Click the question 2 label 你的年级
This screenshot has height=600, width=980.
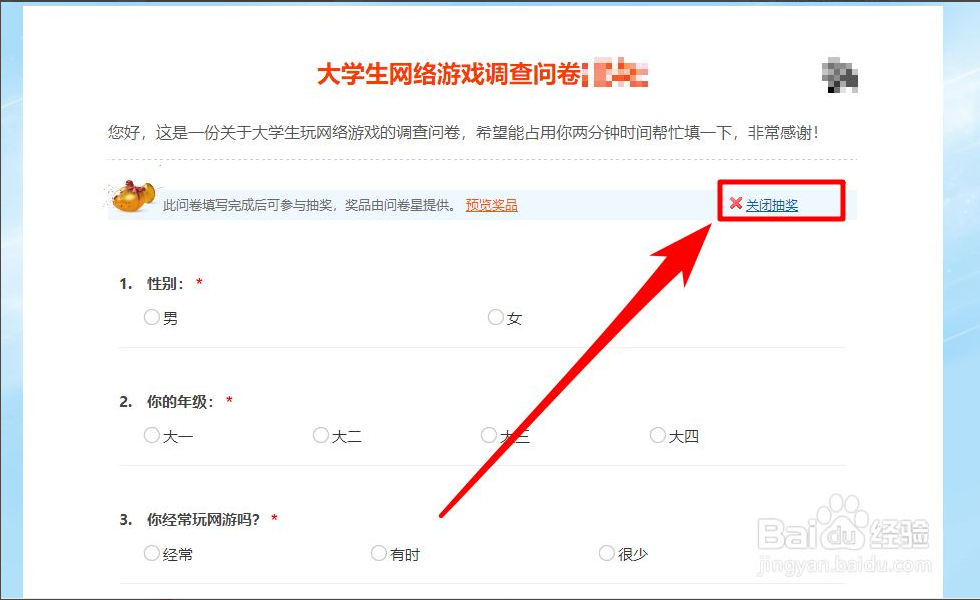click(180, 402)
